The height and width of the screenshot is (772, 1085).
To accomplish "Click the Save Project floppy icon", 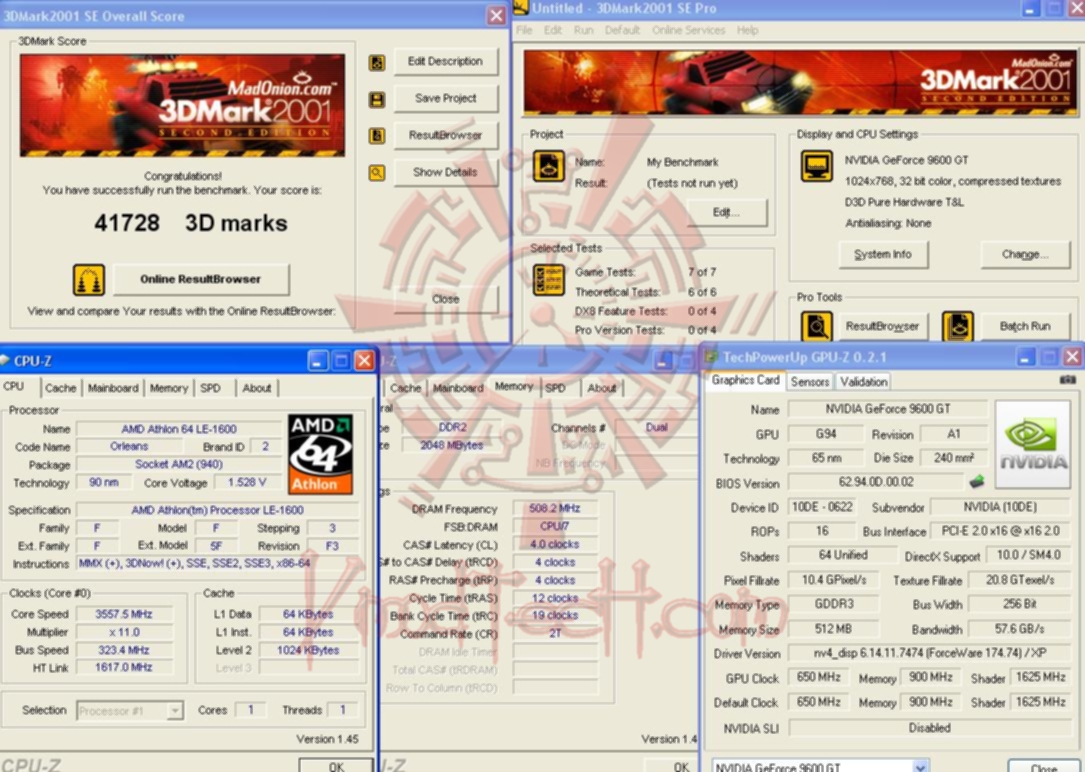I will pyautogui.click(x=377, y=100).
